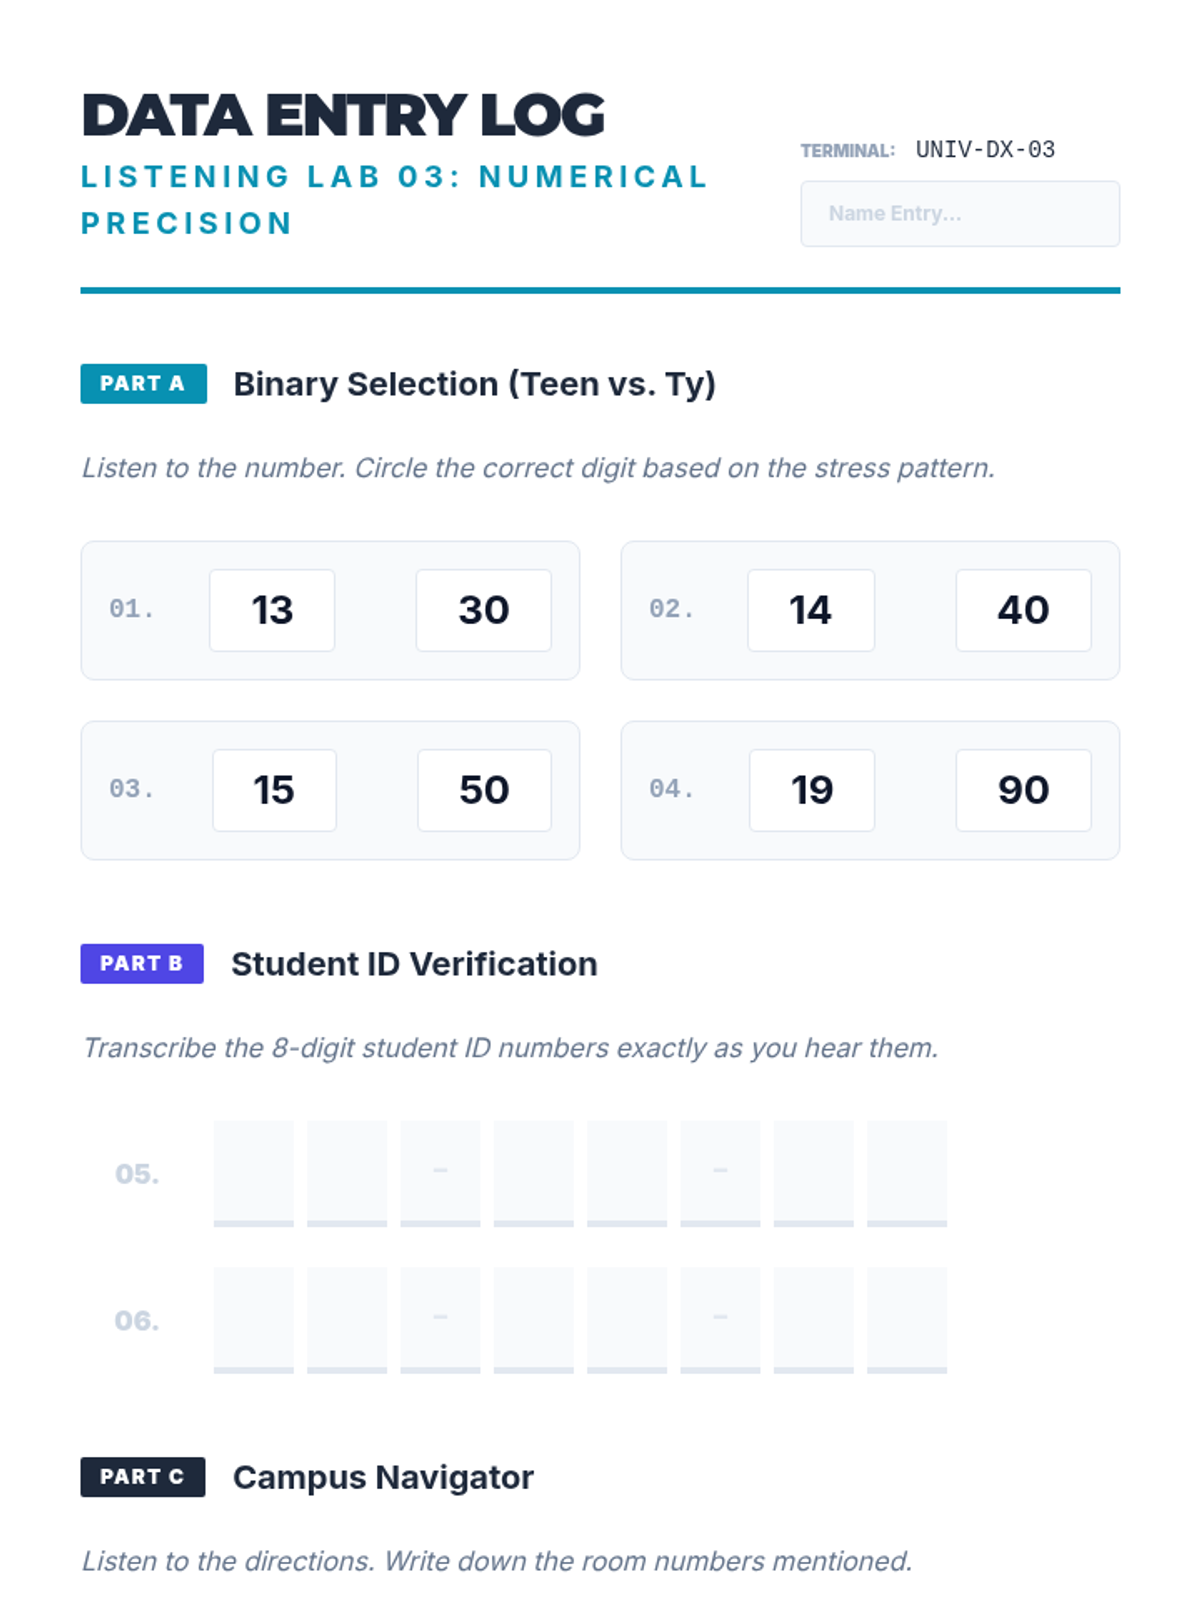
Task: Click the UNIV-DX-03 terminal code
Action: (985, 150)
